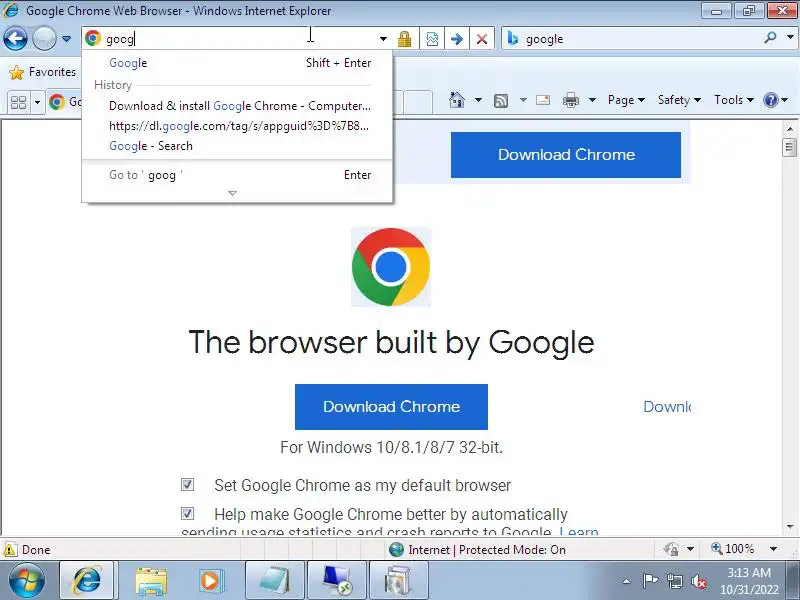Click the RSS Feeds icon

point(501,101)
